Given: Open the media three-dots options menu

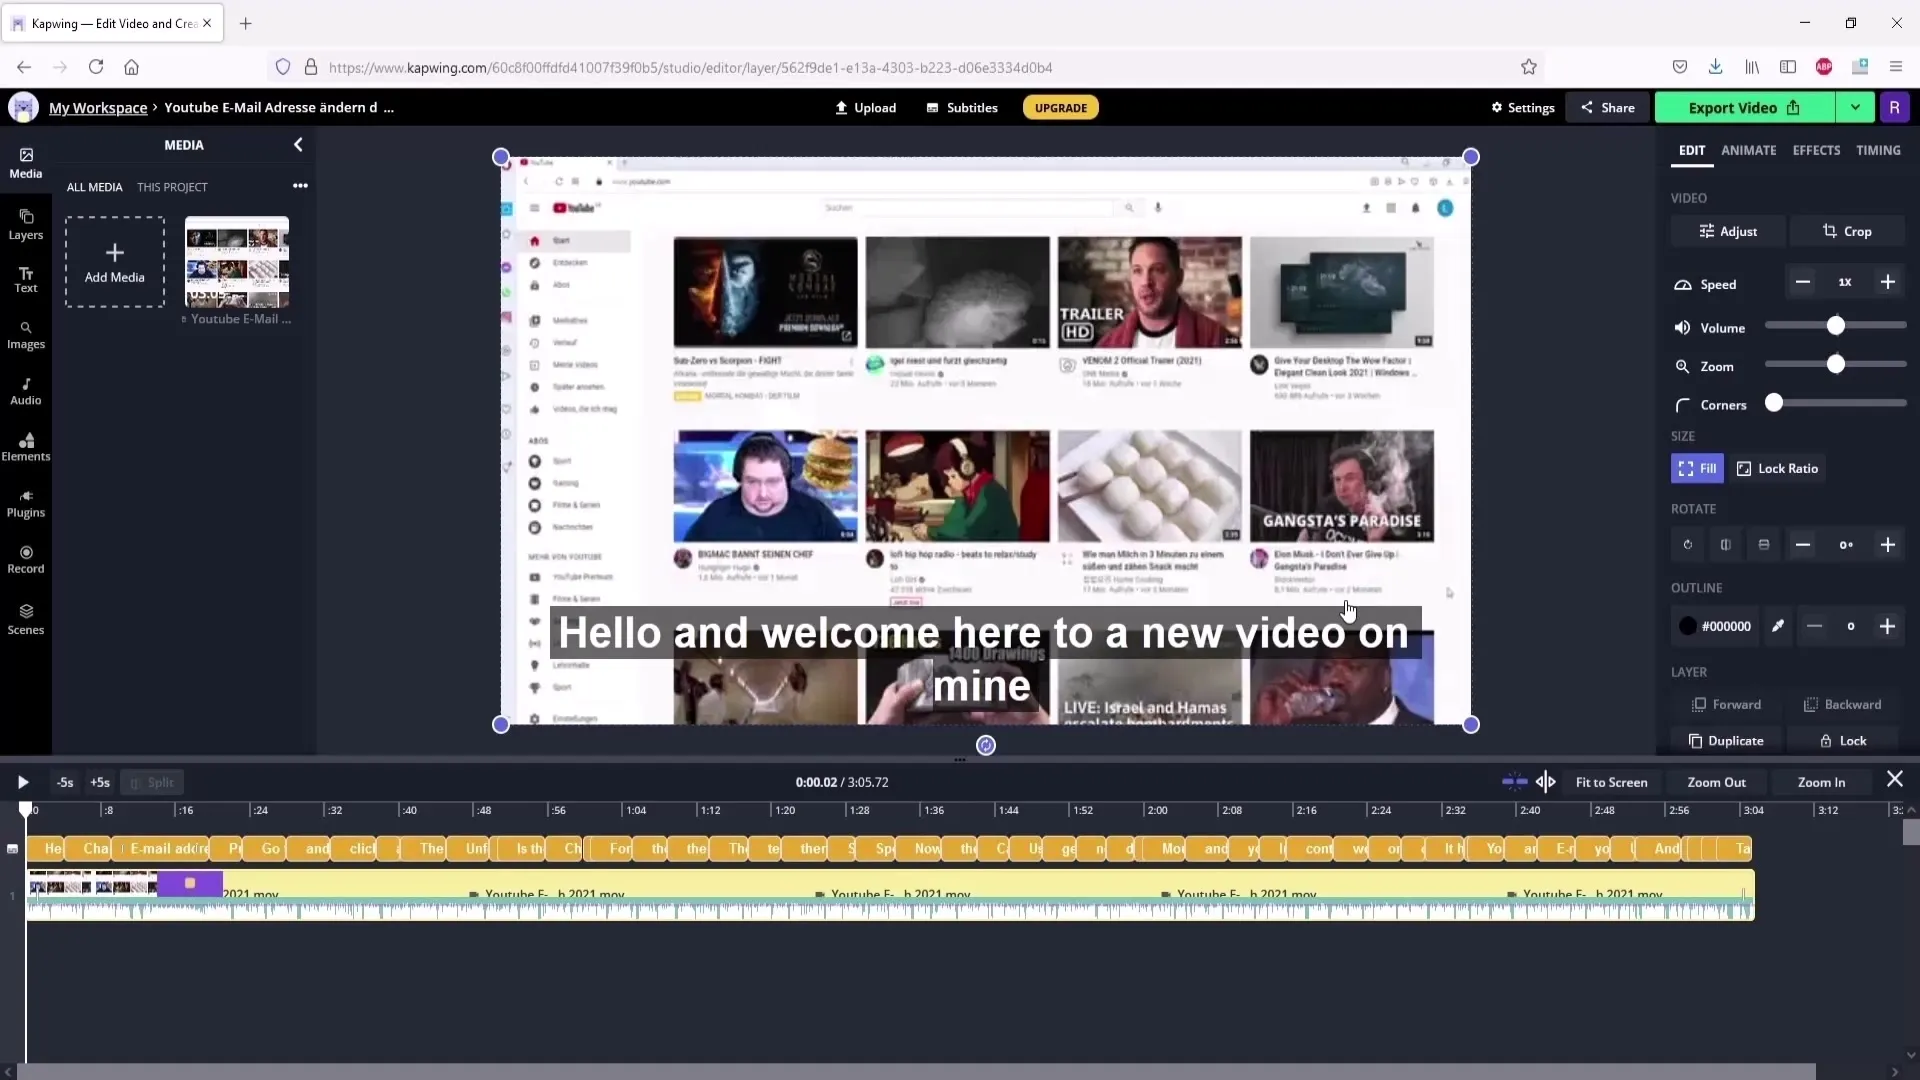Looking at the screenshot, I should pos(300,186).
